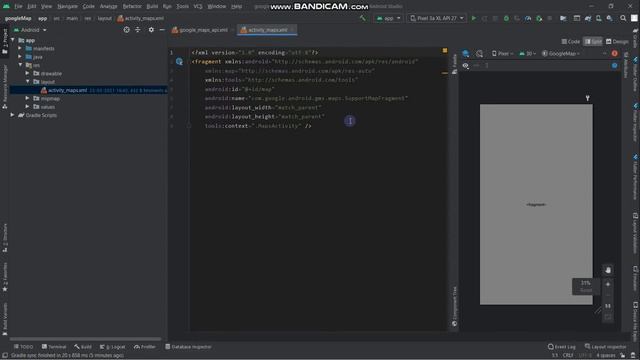Screen dimensions: 640x360
Task: Click the fragment preview on design surface
Action: coord(536,204)
